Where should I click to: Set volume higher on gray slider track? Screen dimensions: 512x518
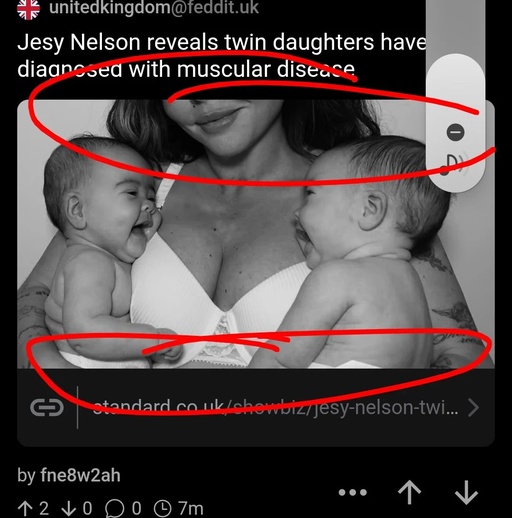tap(455, 27)
